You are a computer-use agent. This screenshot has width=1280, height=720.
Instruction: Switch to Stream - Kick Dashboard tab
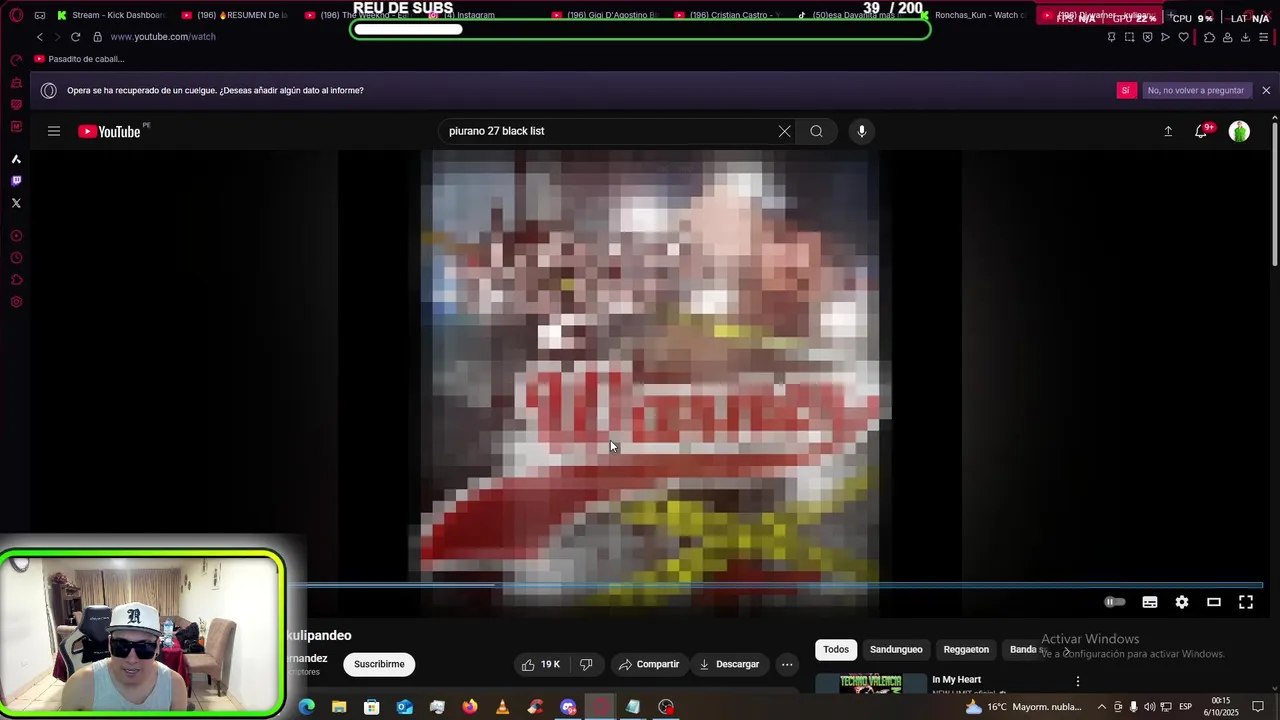tap(111, 15)
